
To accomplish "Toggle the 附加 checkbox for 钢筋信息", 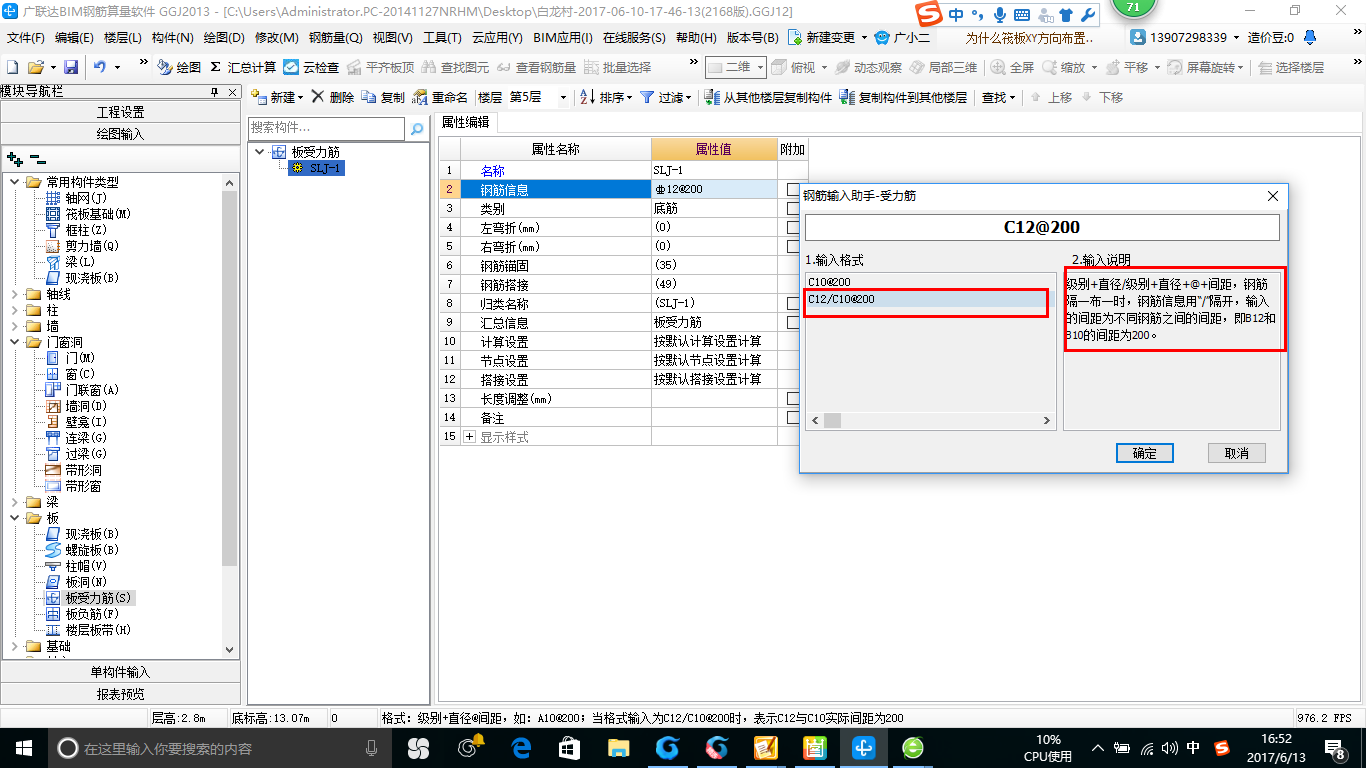I will 793,189.
